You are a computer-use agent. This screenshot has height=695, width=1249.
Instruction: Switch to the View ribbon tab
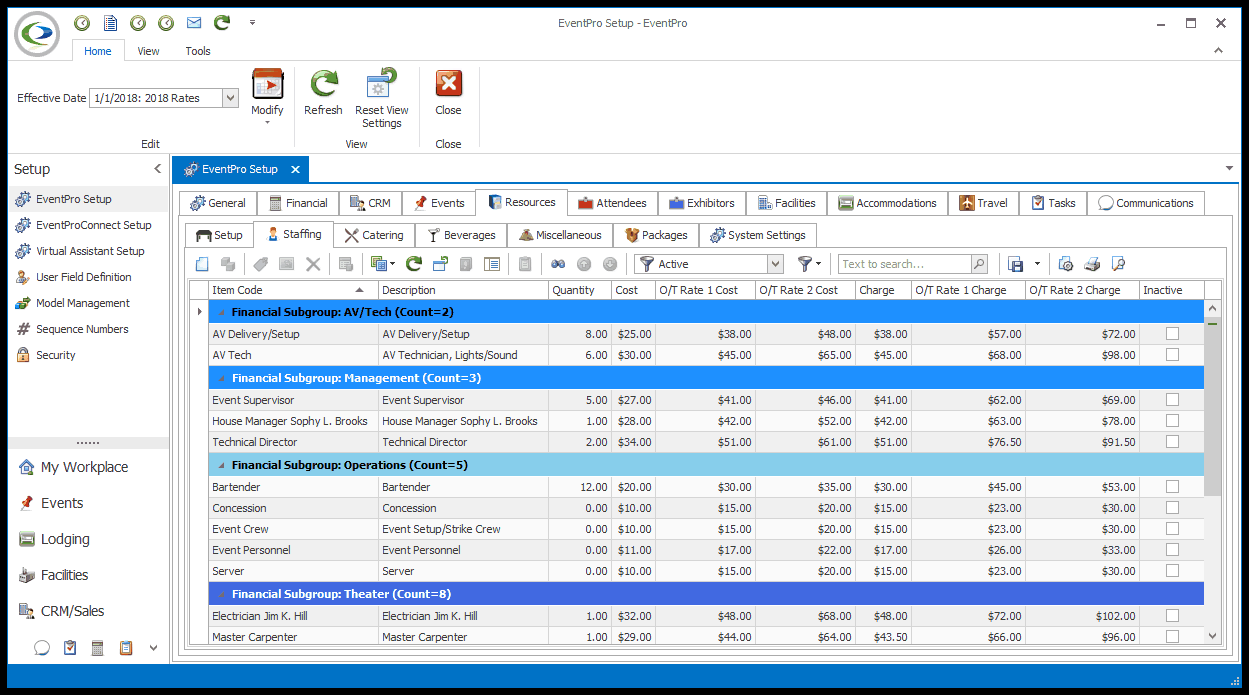pos(148,51)
